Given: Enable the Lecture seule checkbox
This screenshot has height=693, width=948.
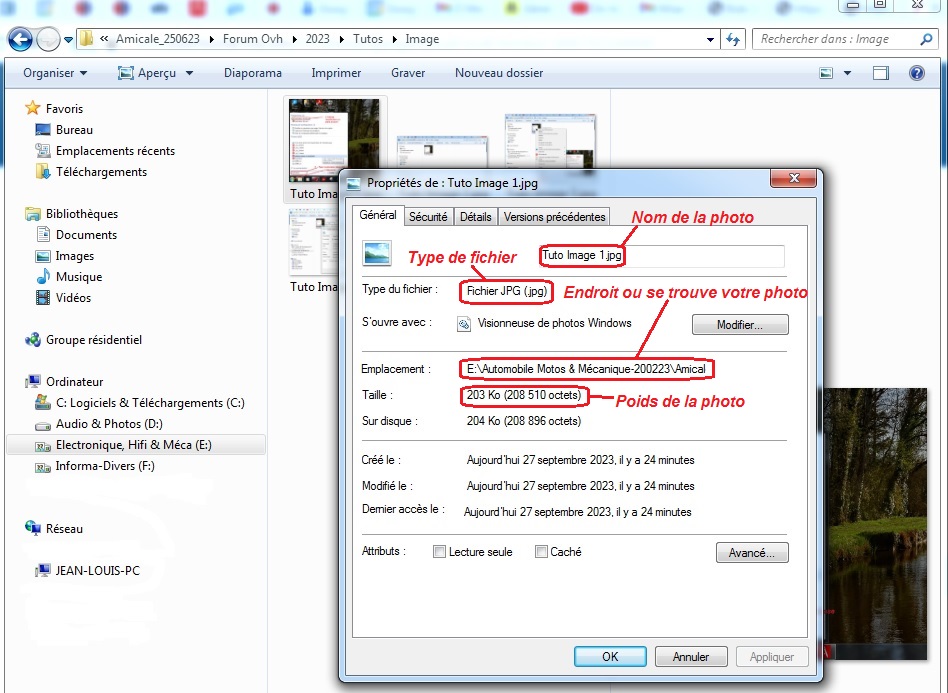Looking at the screenshot, I should tap(440, 552).
